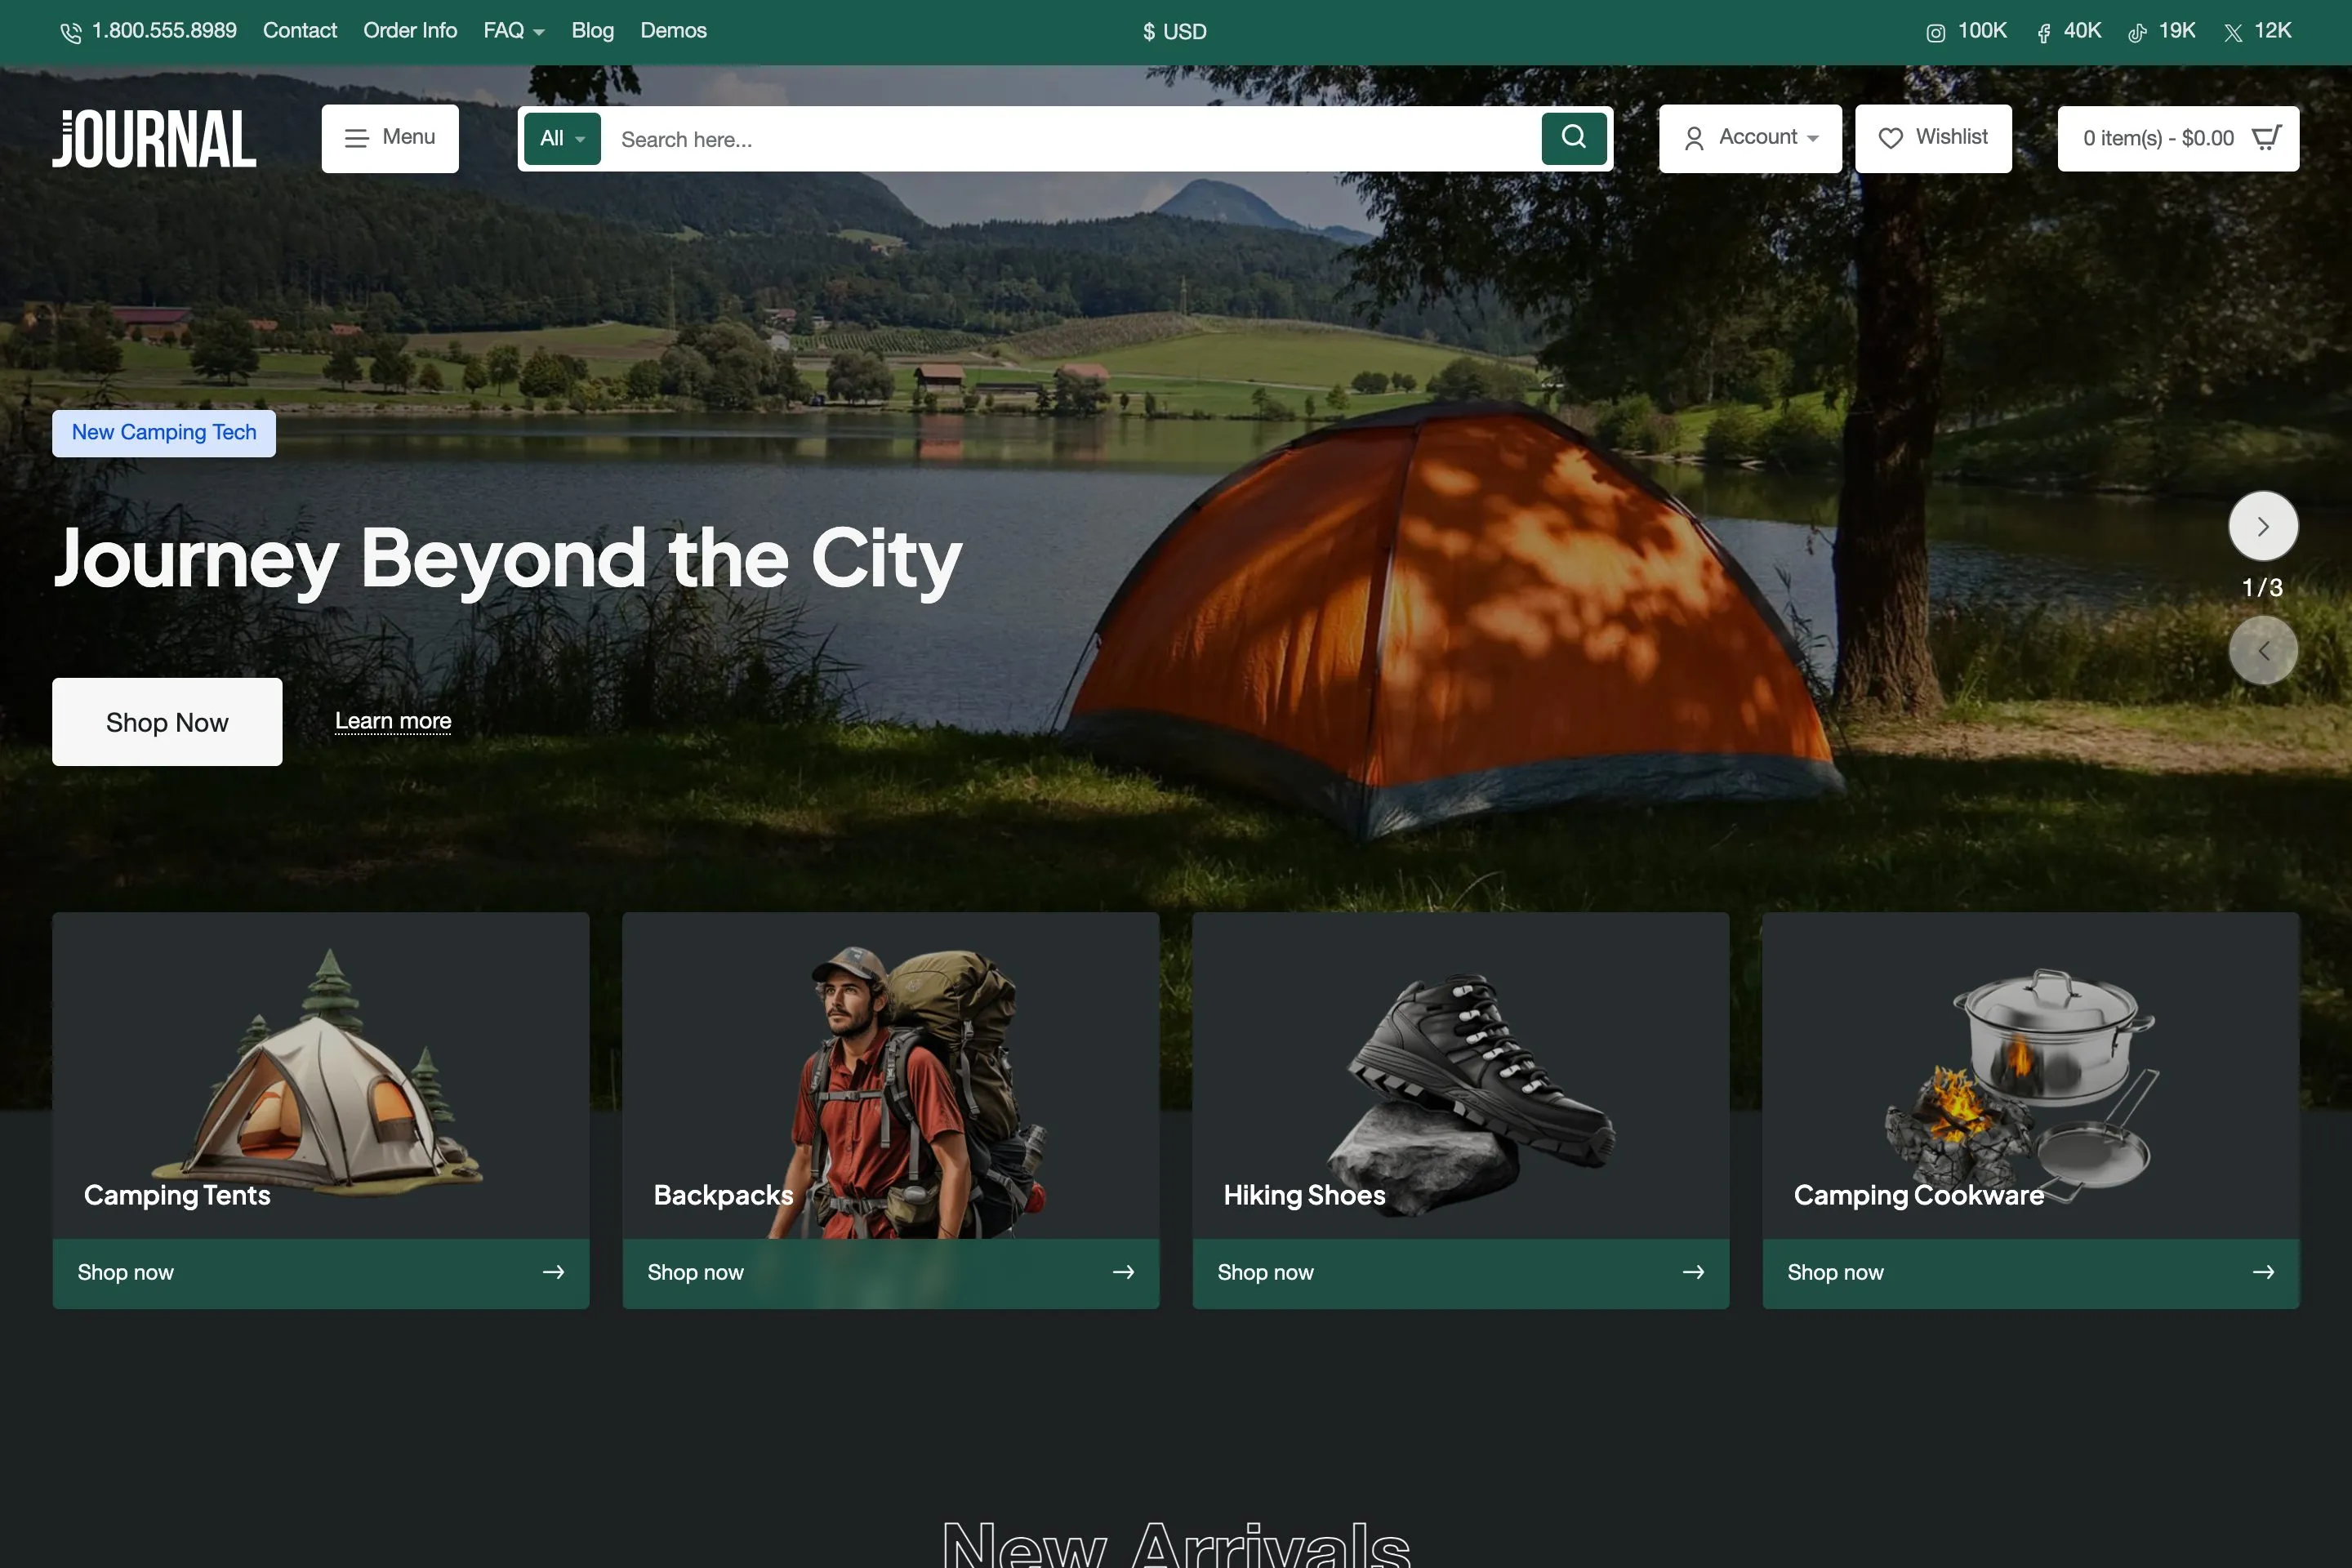Open the TikTok 19K social icon
2352x1568 pixels.
[2137, 33]
